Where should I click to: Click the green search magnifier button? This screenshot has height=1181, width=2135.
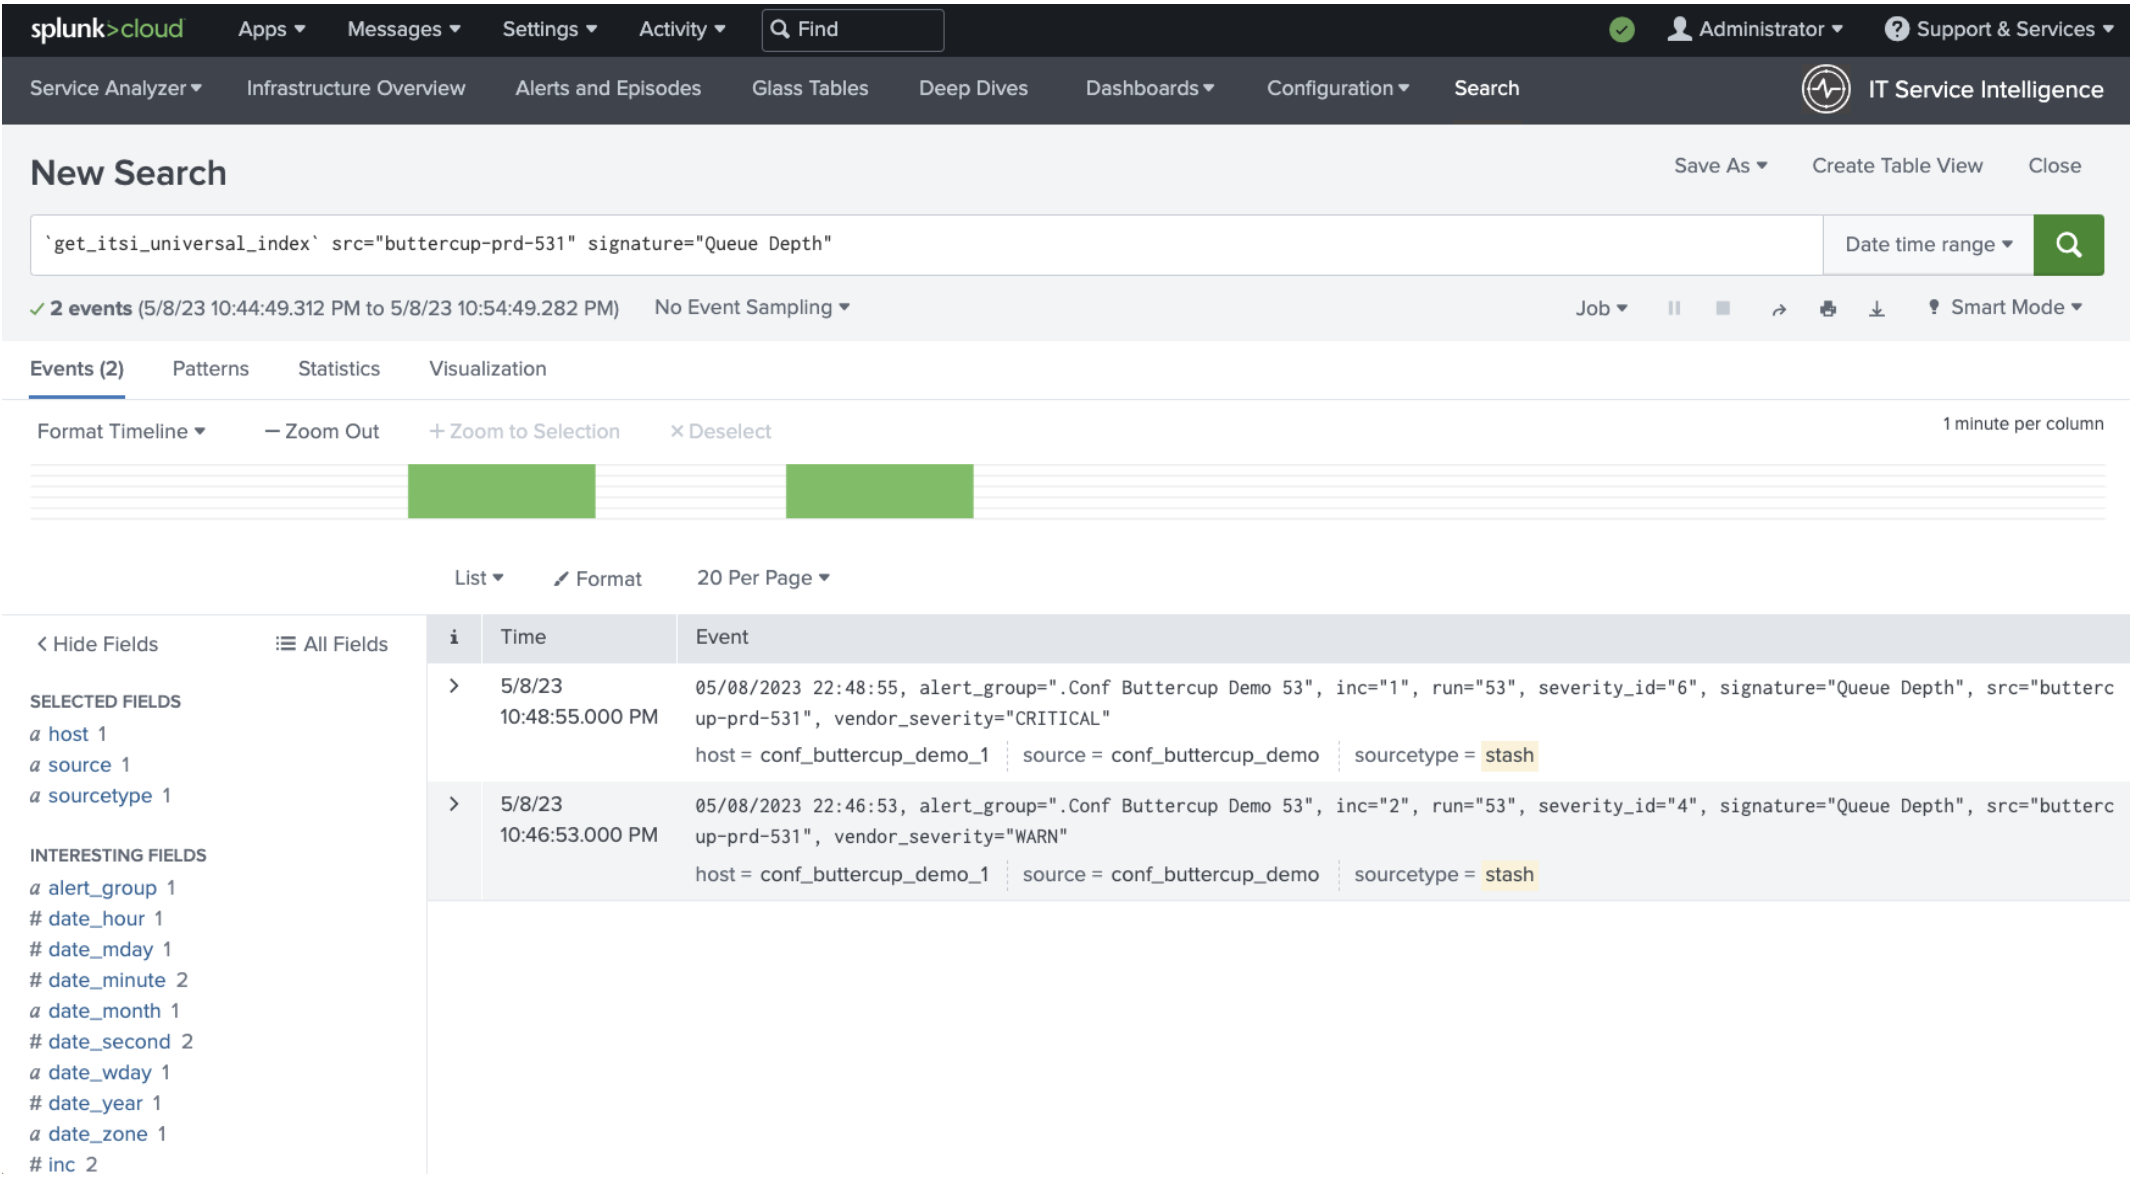point(2067,245)
